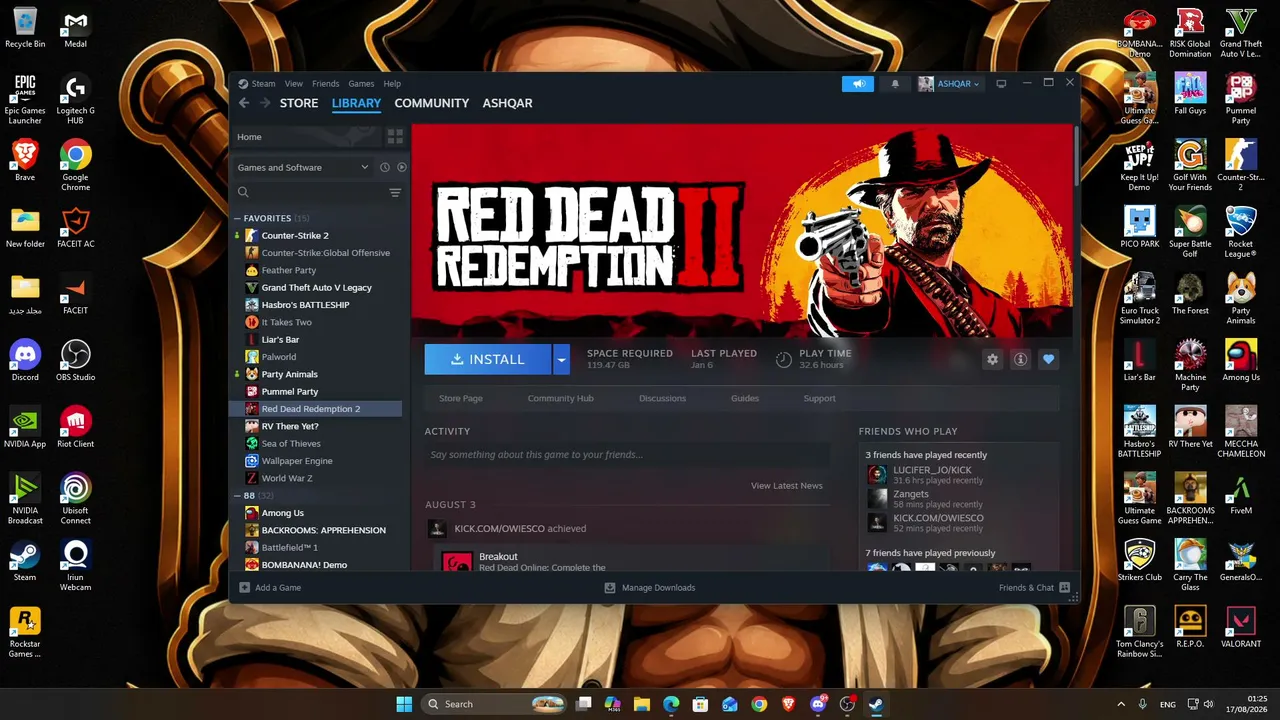The width and height of the screenshot is (1280, 720).
Task: Click the Add a Game plus icon
Action: coord(245,587)
